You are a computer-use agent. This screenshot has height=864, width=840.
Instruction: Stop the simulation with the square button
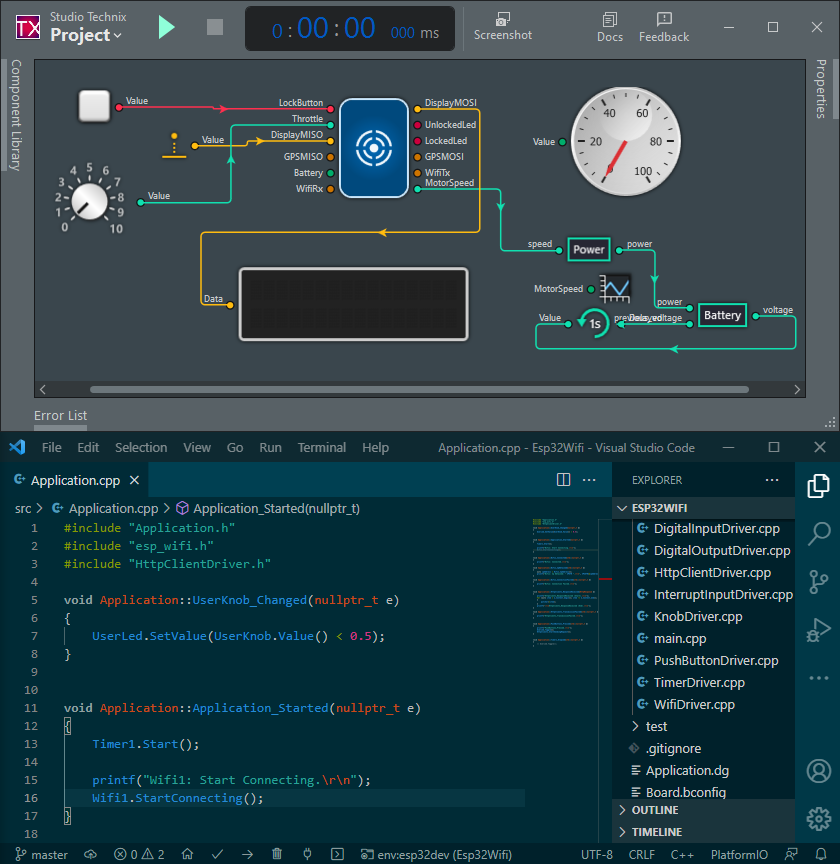tap(215, 27)
